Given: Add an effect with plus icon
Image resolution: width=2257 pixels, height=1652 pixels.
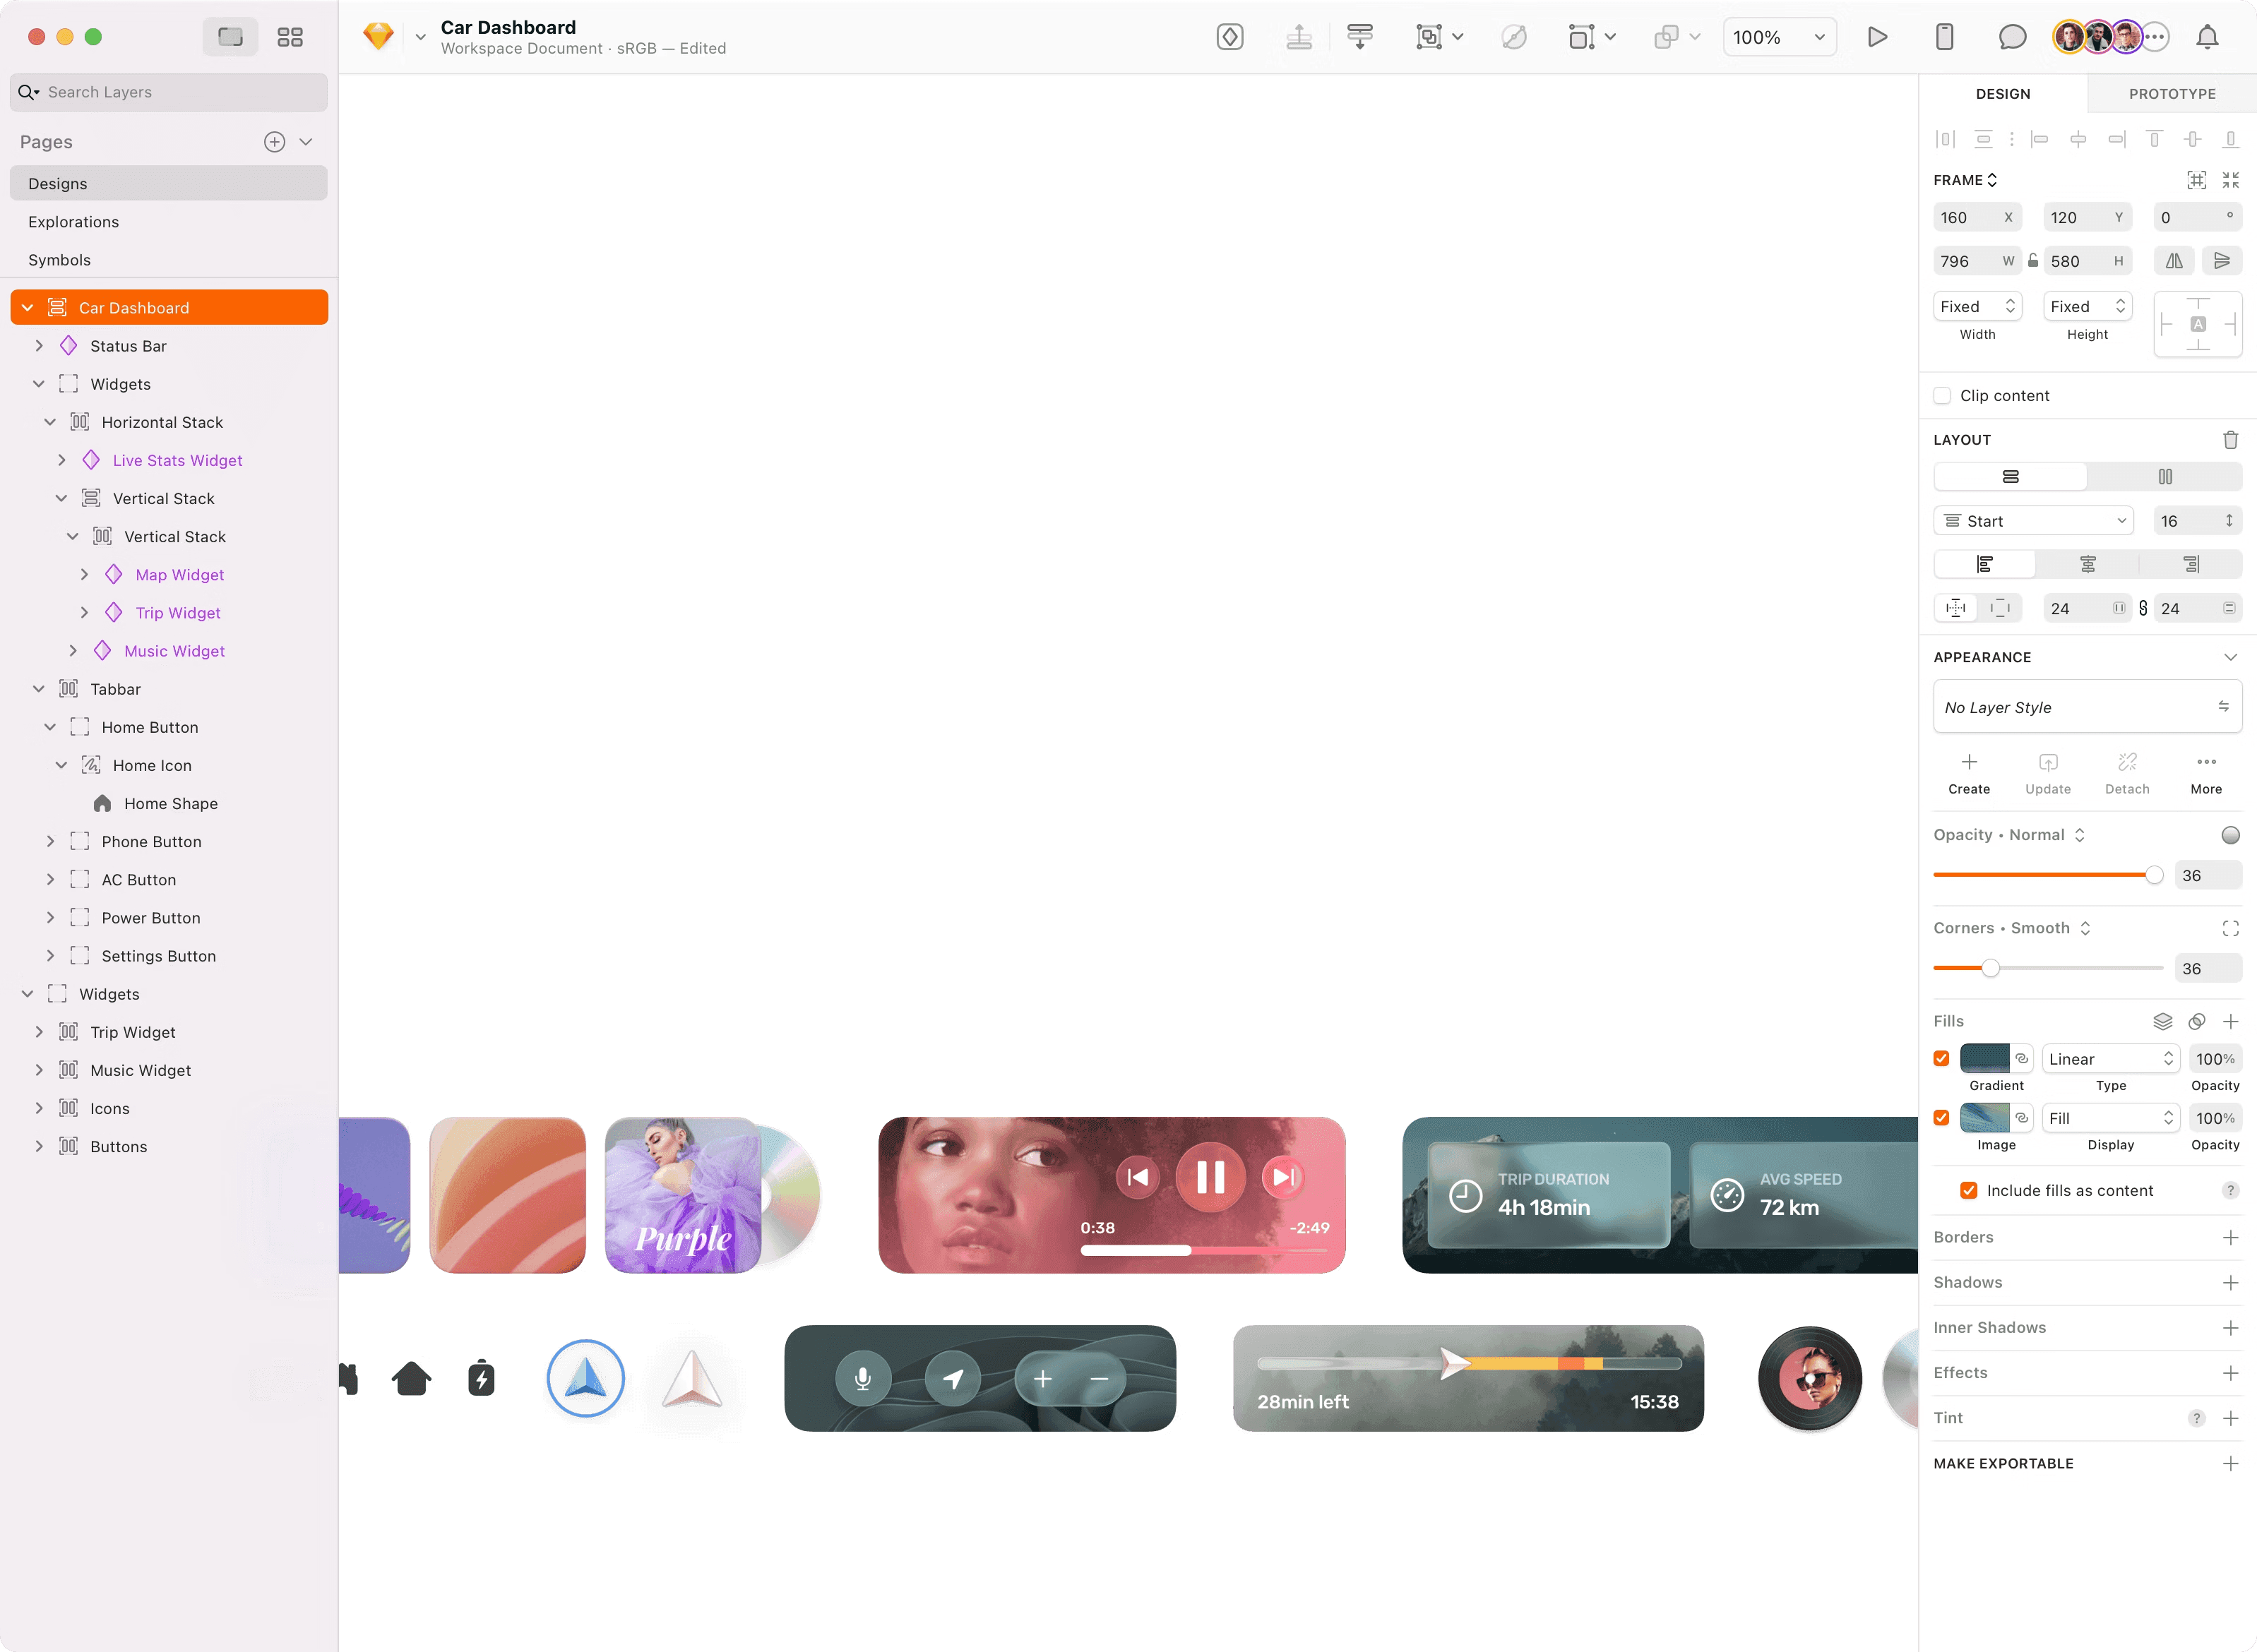Looking at the screenshot, I should tap(2230, 1373).
